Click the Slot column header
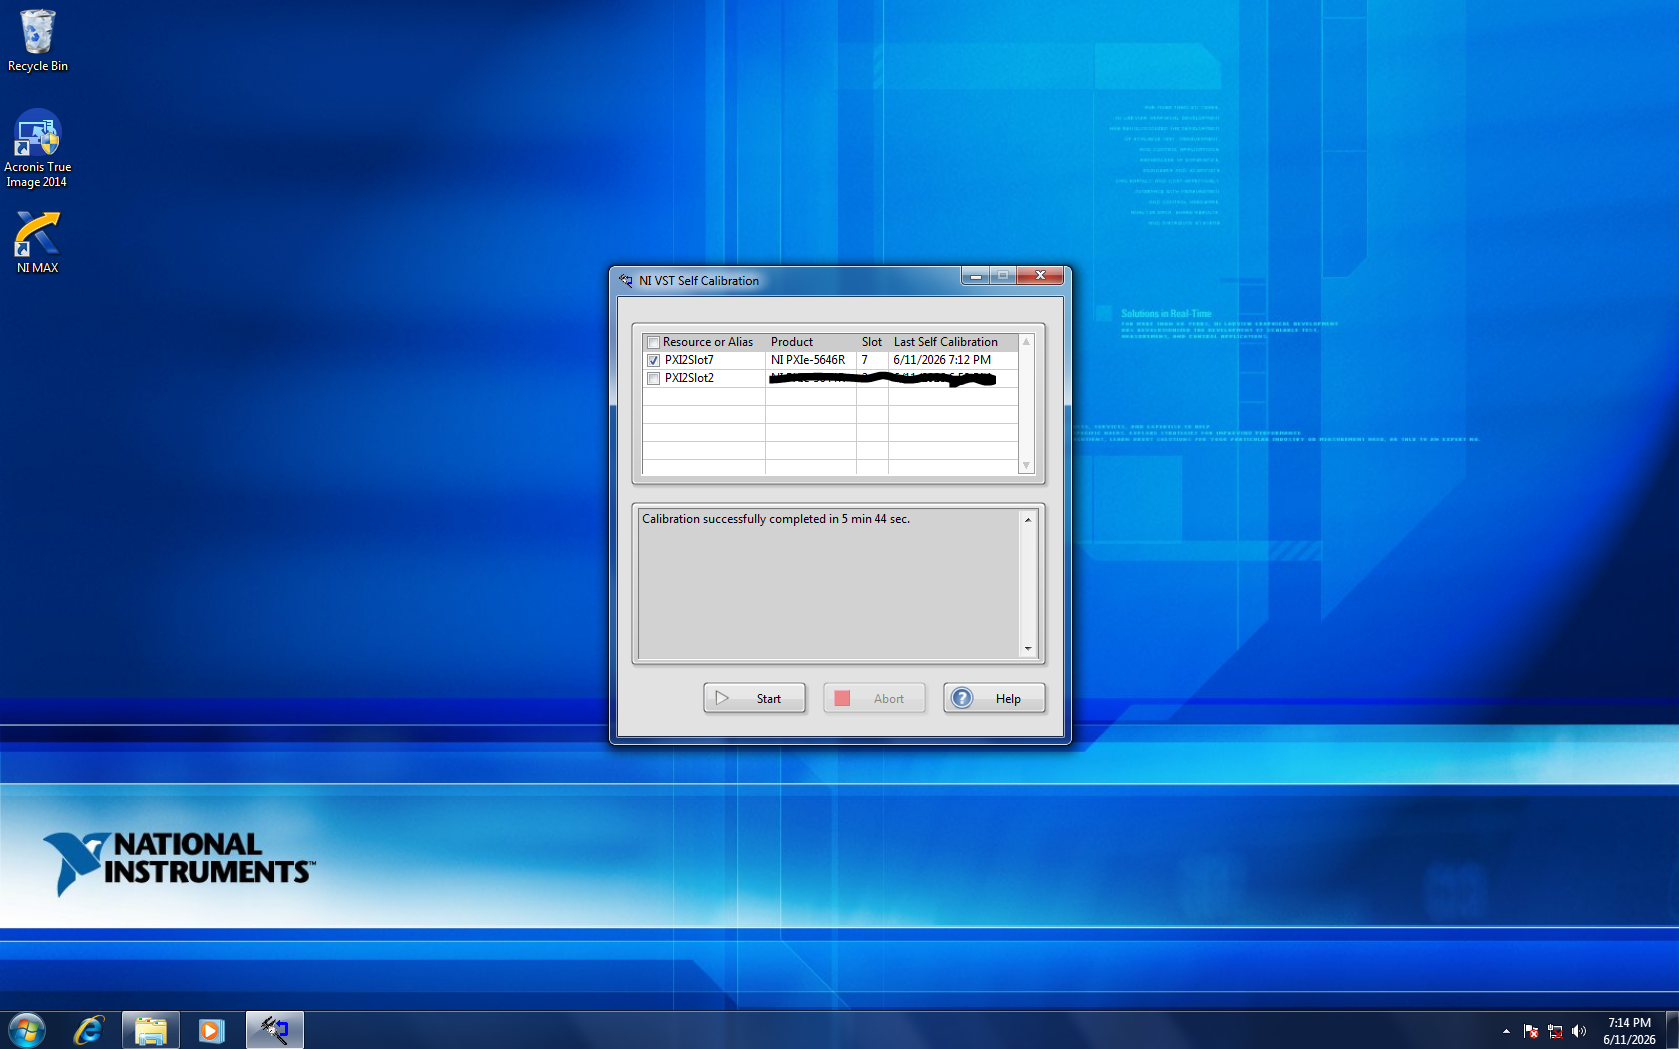1679x1049 pixels. [x=872, y=342]
